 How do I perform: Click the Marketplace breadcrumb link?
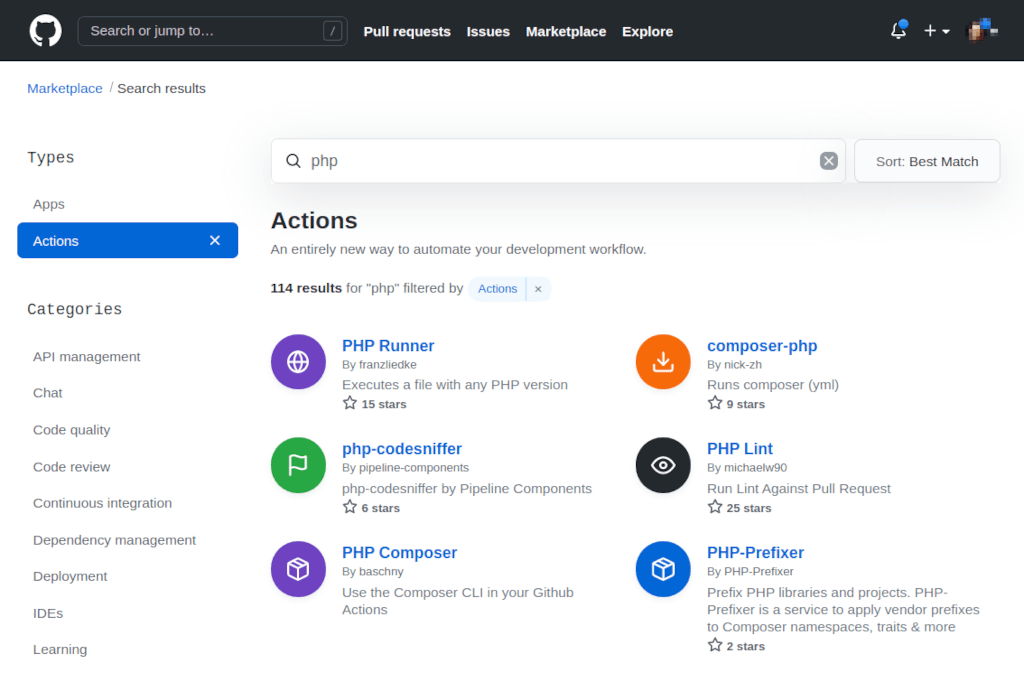click(65, 88)
